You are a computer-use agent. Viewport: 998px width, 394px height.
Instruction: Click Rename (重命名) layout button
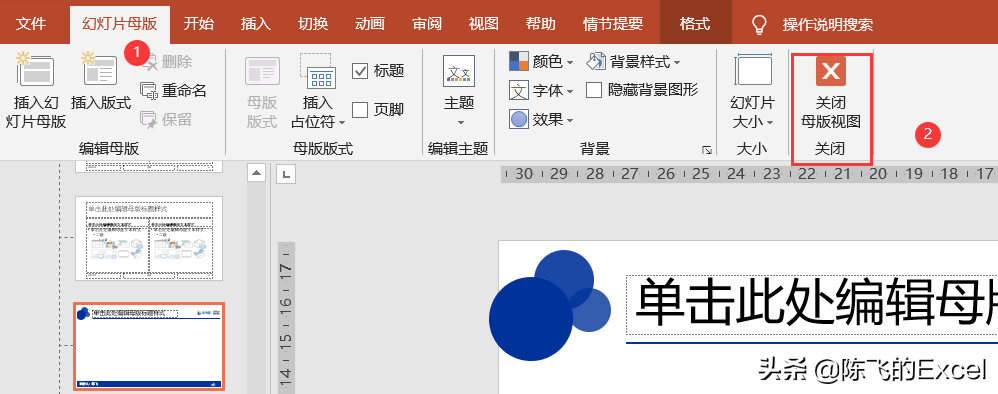[173, 91]
